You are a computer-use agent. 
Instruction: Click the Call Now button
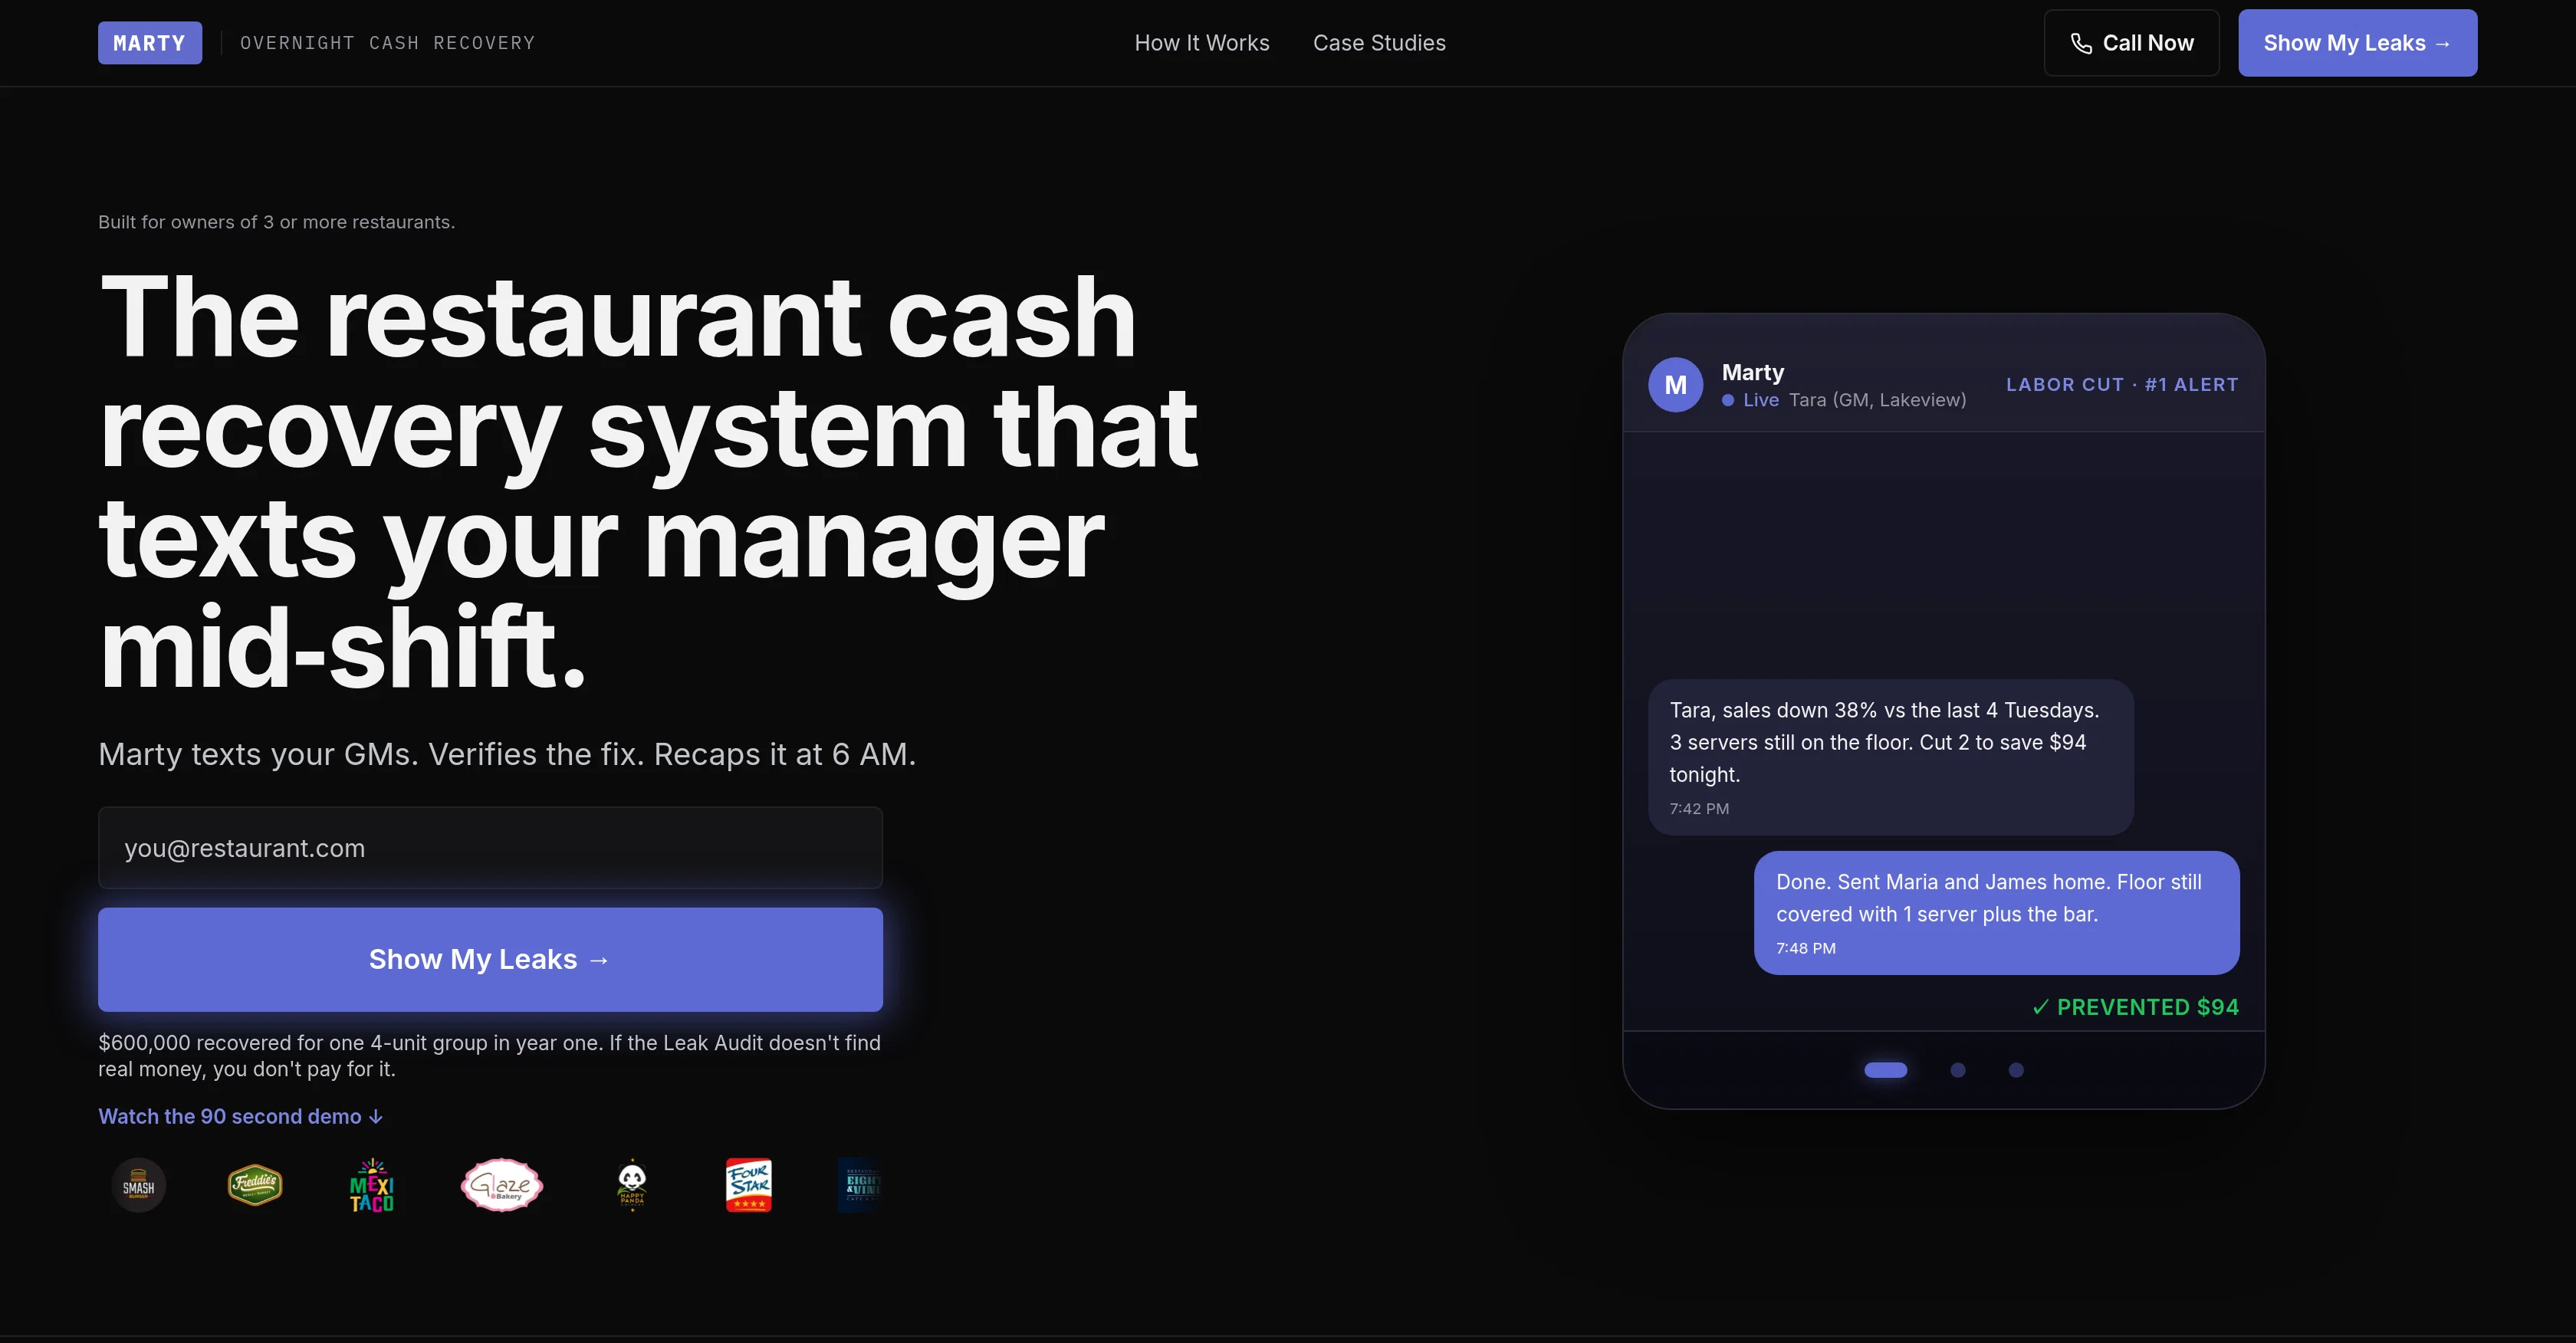[x=2131, y=43]
